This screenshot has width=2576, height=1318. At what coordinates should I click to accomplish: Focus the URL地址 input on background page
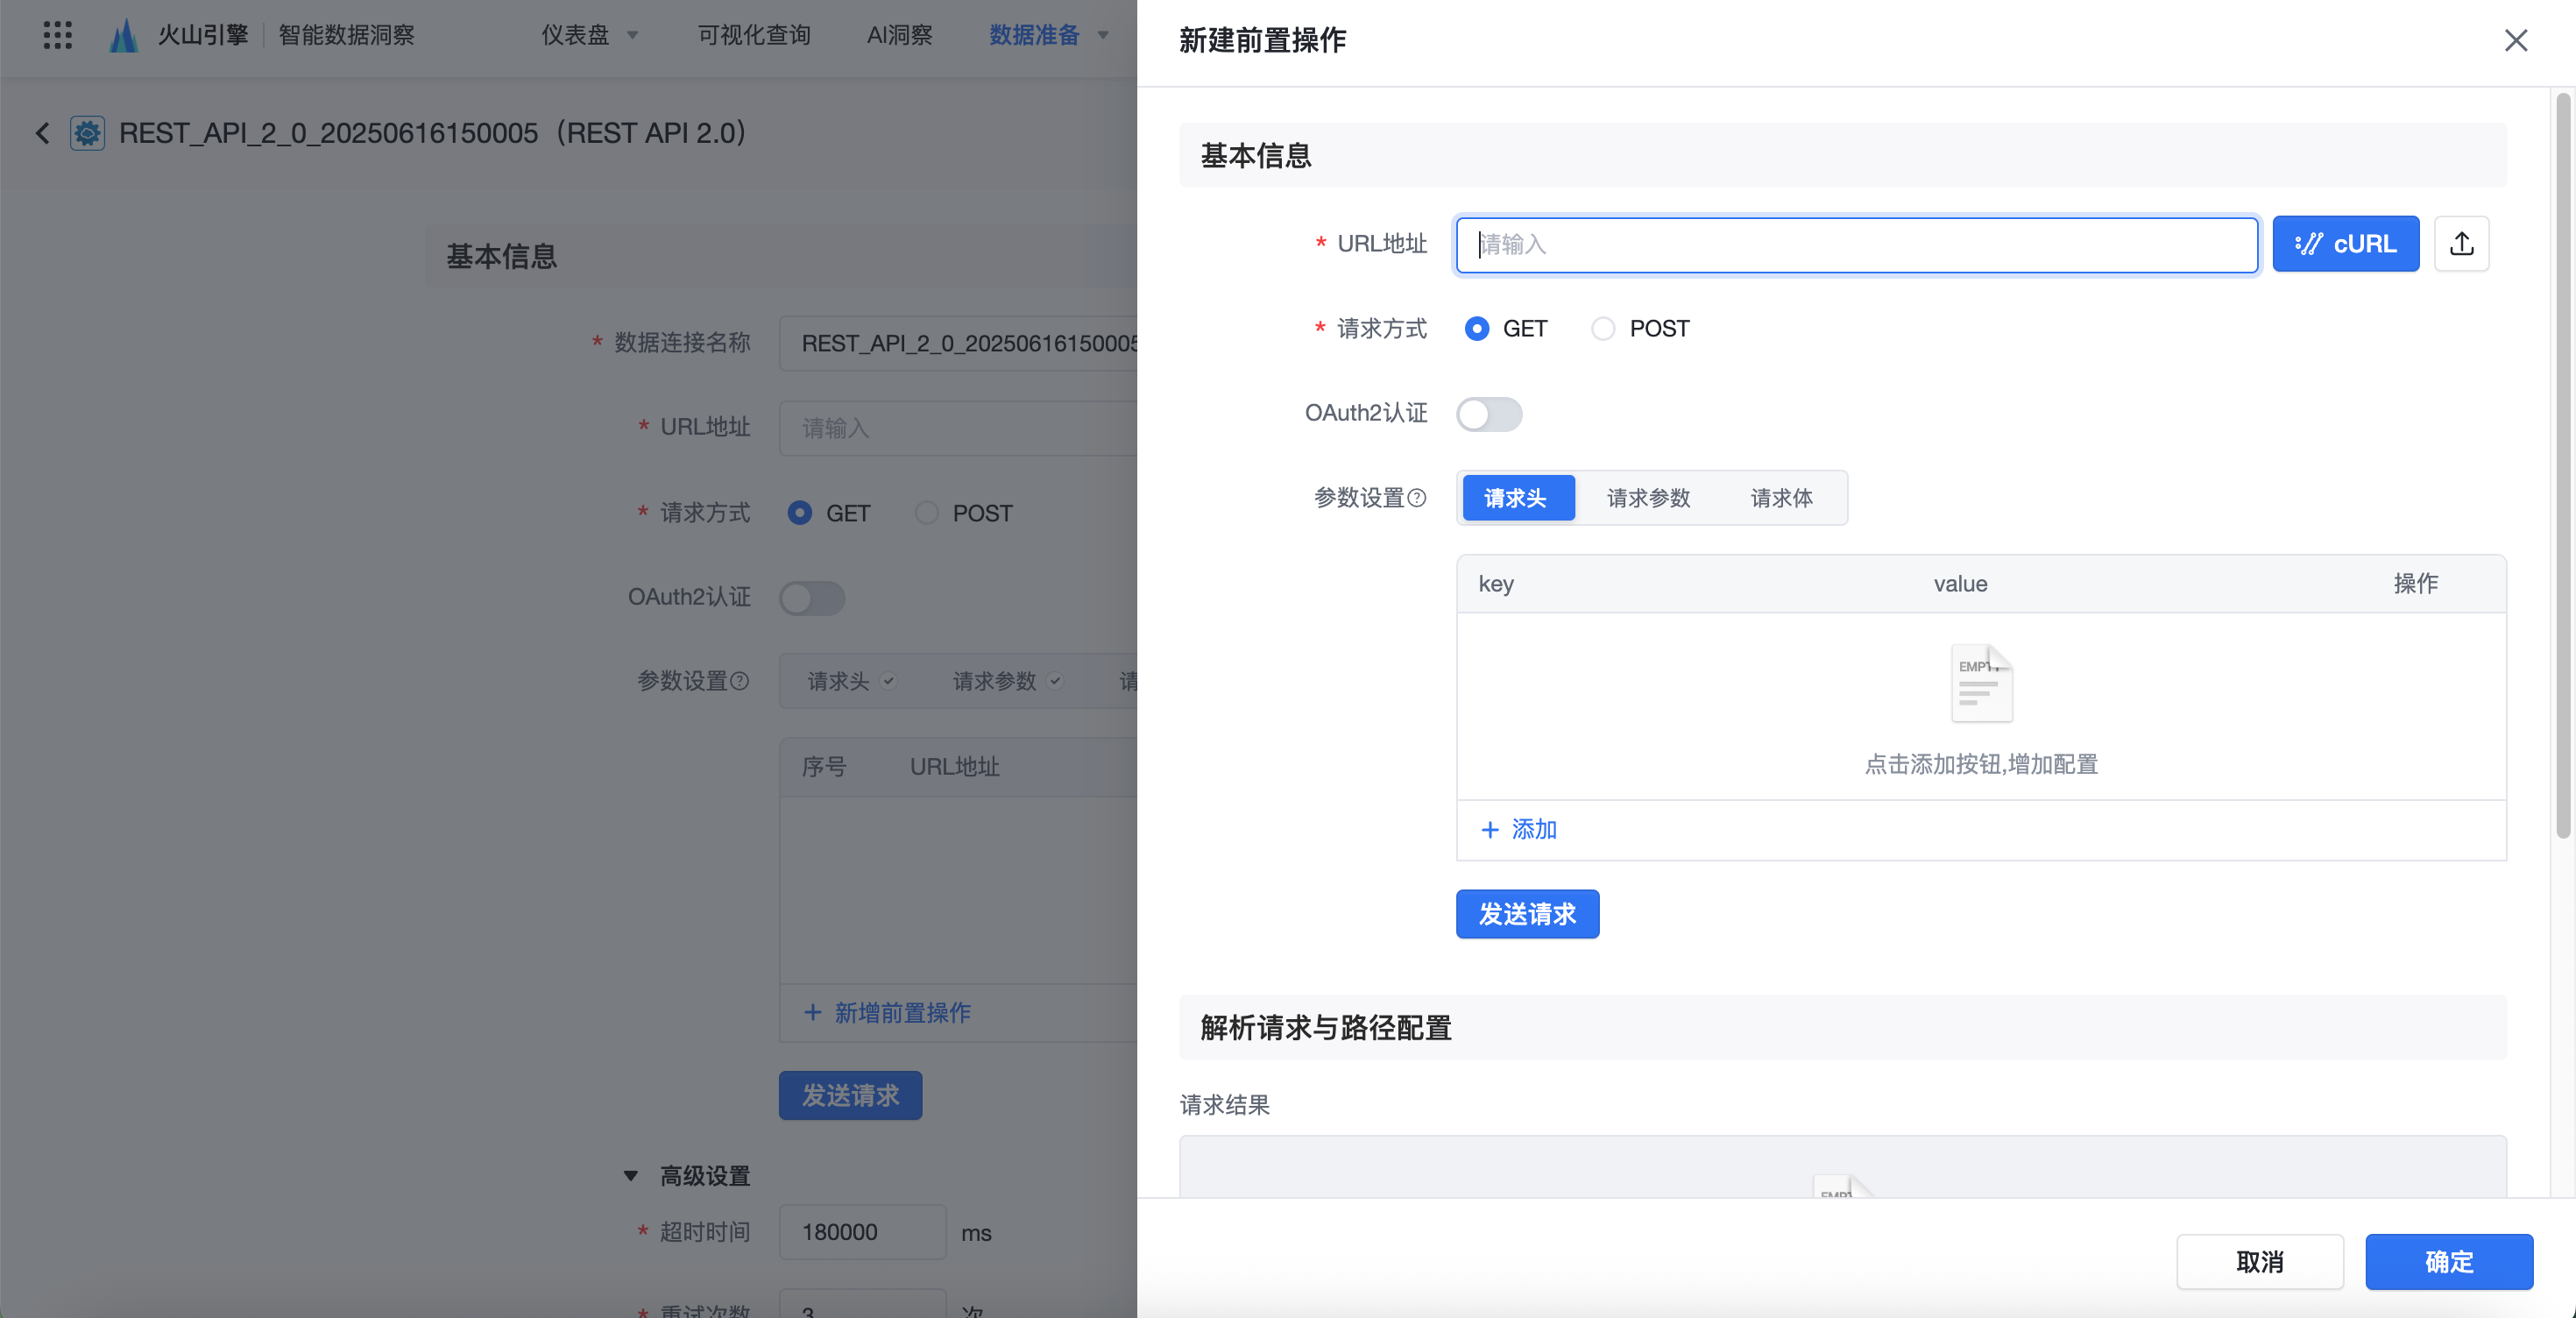(x=958, y=428)
